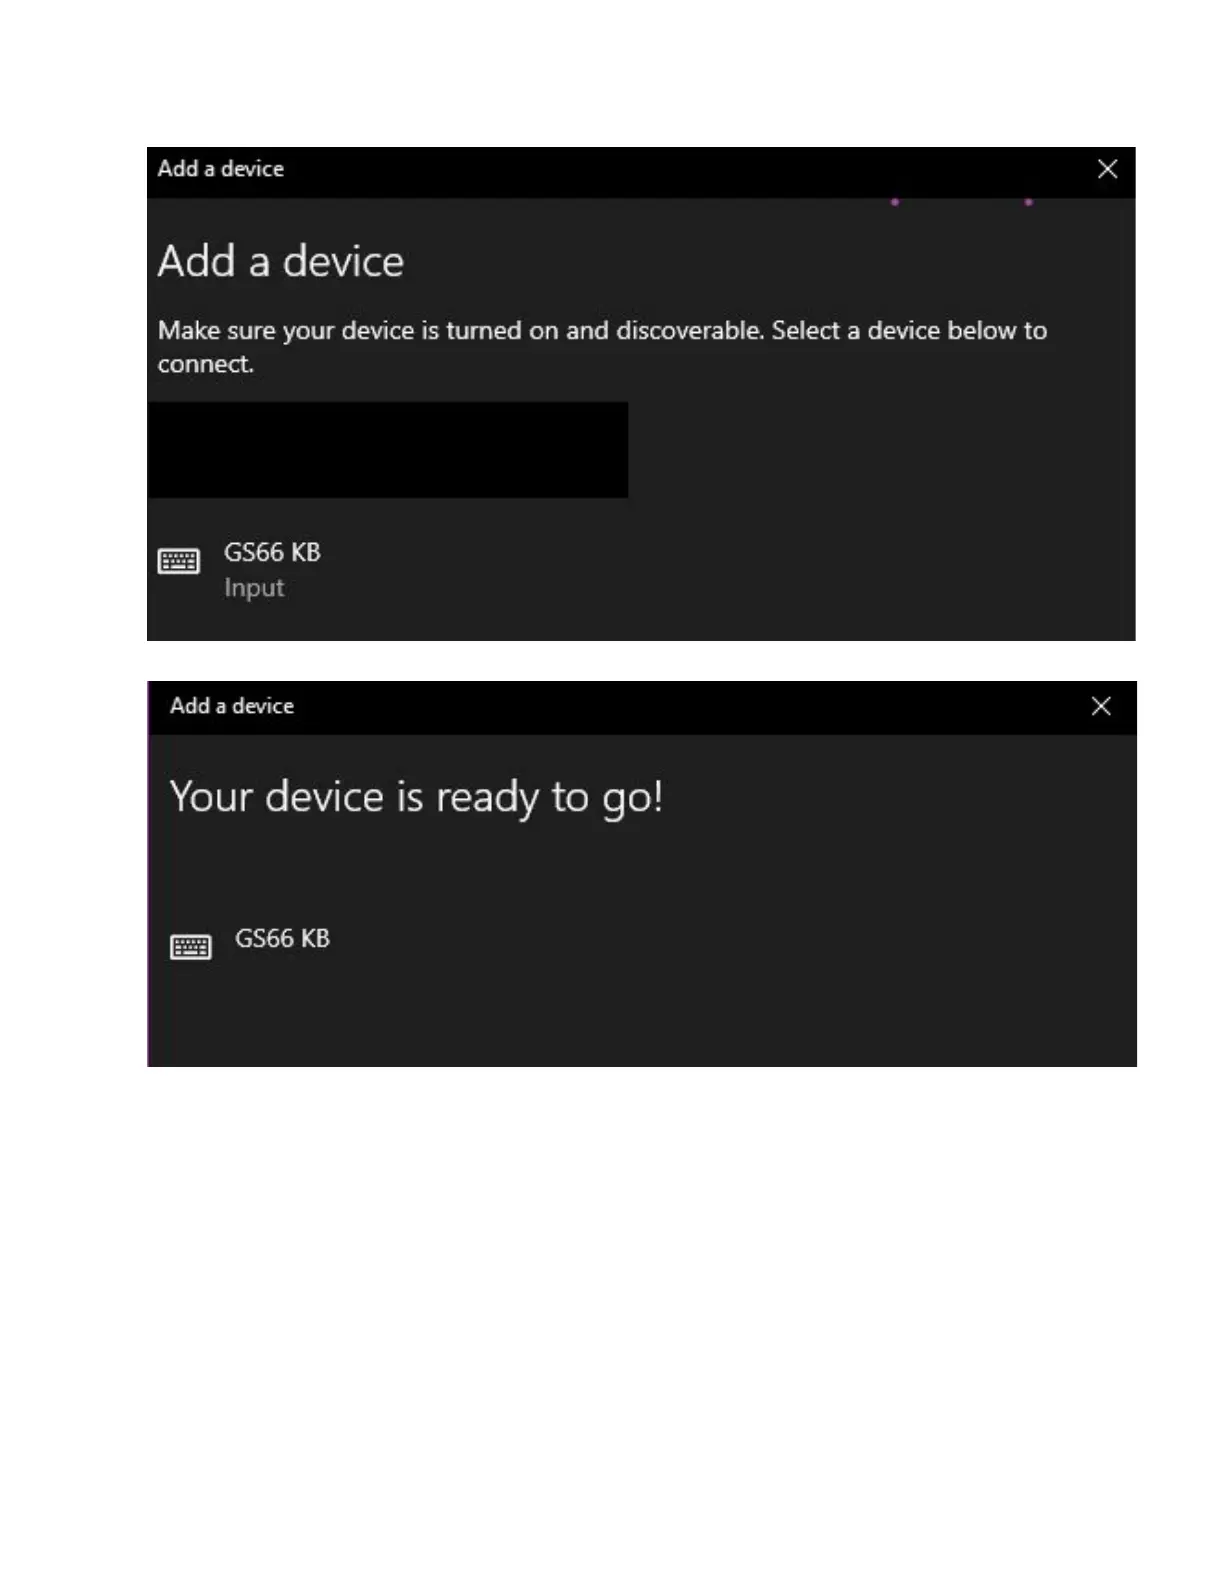Click empty title bar area left of upper close X
This screenshot has height=1584, width=1224.
(690, 169)
